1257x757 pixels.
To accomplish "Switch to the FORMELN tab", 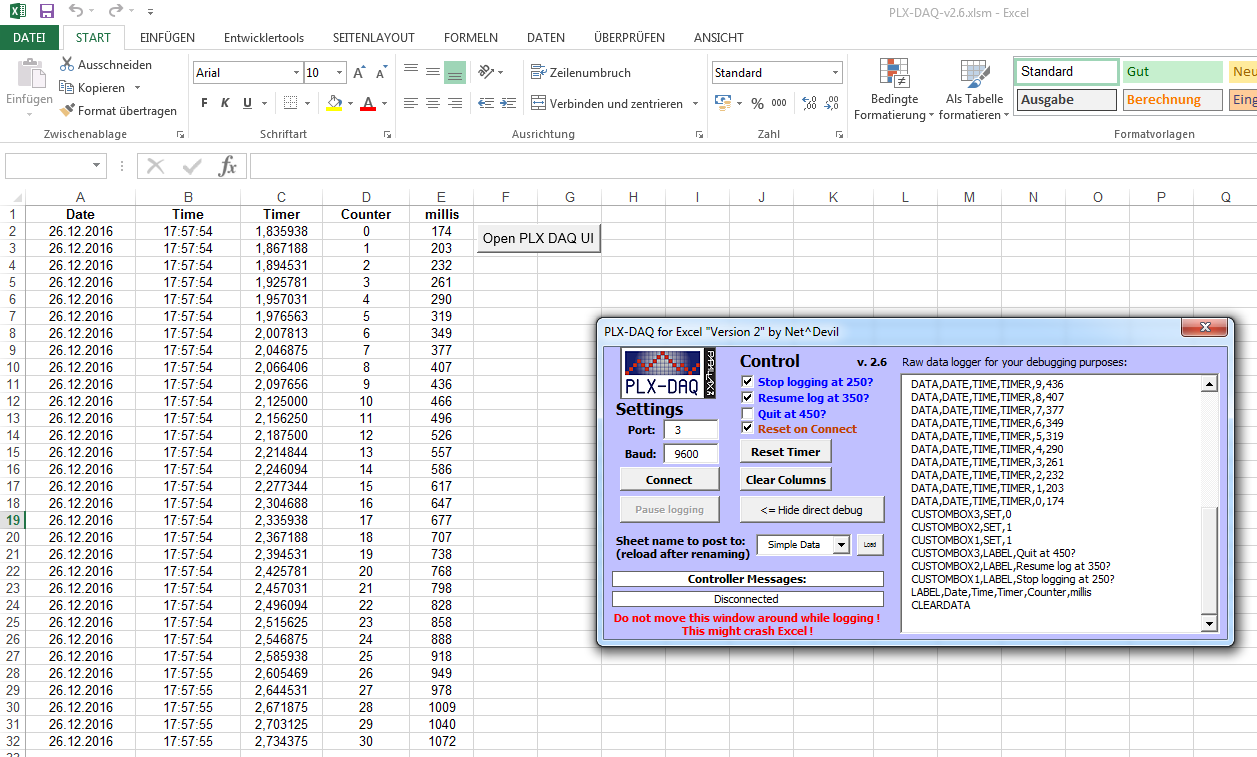I will (471, 38).
